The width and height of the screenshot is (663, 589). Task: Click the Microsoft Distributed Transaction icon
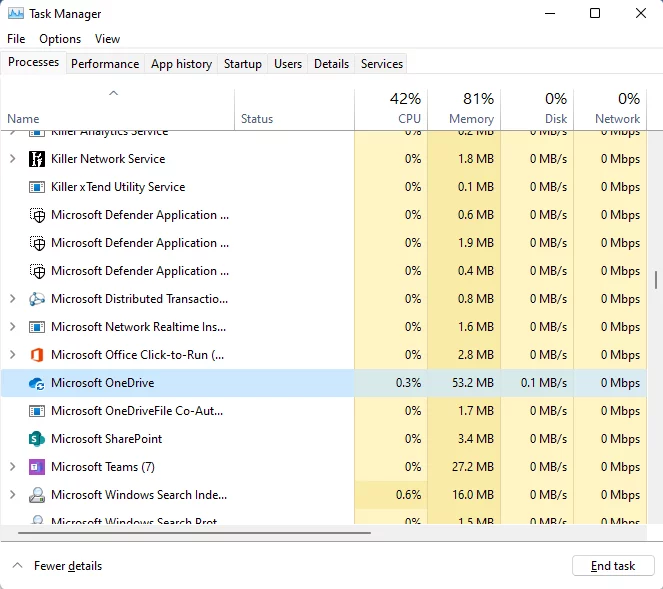pyautogui.click(x=37, y=299)
